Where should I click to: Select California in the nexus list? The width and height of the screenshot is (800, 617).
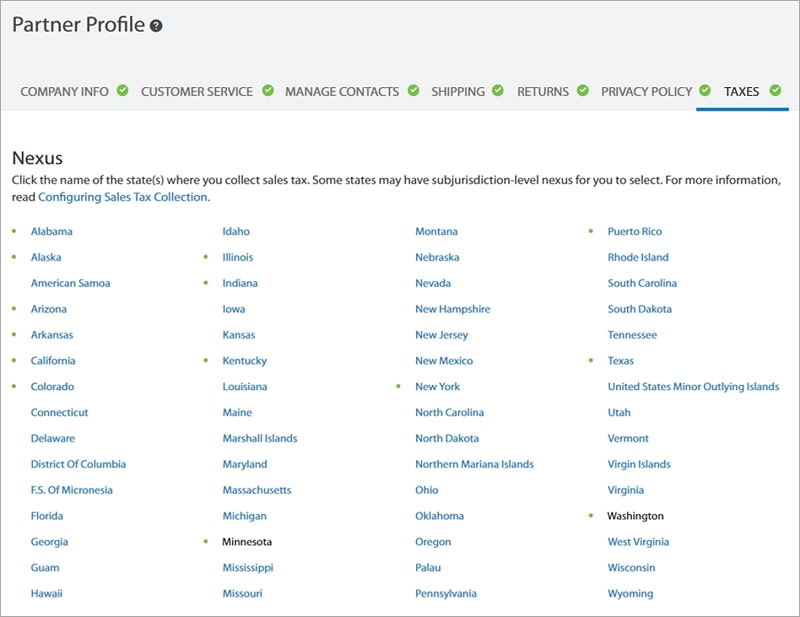(53, 361)
